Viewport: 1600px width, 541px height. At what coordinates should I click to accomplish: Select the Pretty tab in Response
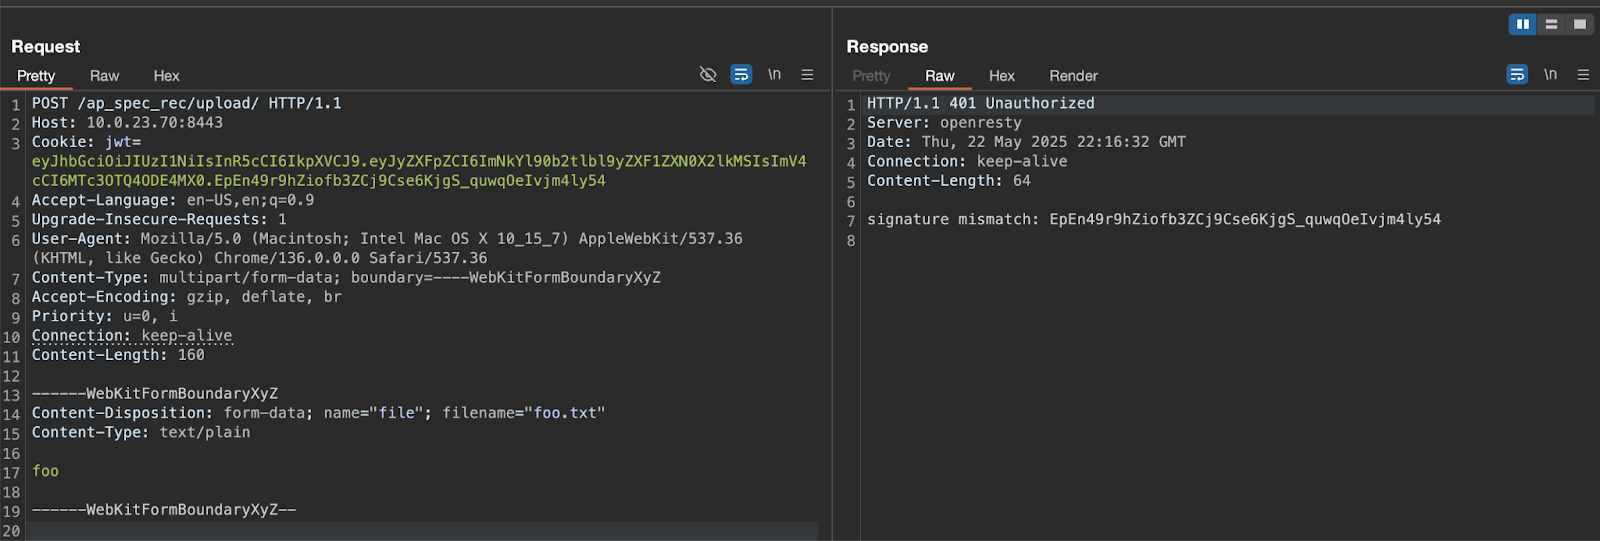pyautogui.click(x=871, y=76)
